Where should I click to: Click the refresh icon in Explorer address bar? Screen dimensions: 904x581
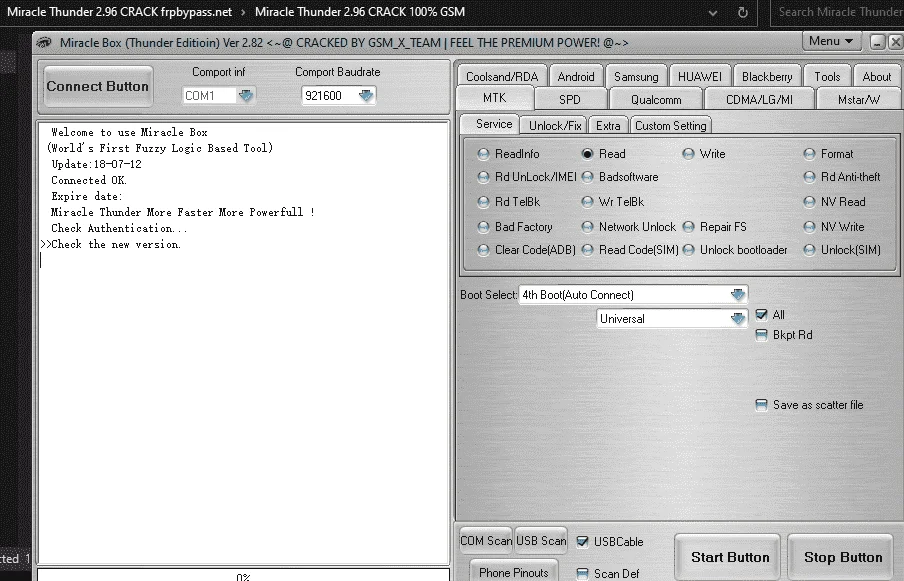(x=743, y=12)
